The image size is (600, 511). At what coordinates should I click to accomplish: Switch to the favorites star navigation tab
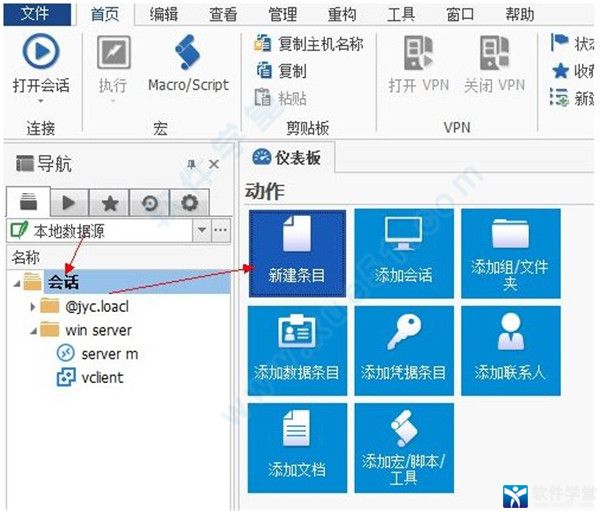pyautogui.click(x=110, y=202)
